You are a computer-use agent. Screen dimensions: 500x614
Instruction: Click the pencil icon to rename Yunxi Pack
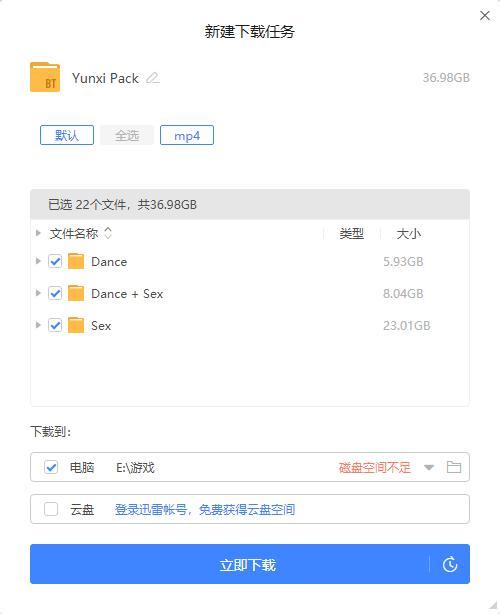point(153,78)
